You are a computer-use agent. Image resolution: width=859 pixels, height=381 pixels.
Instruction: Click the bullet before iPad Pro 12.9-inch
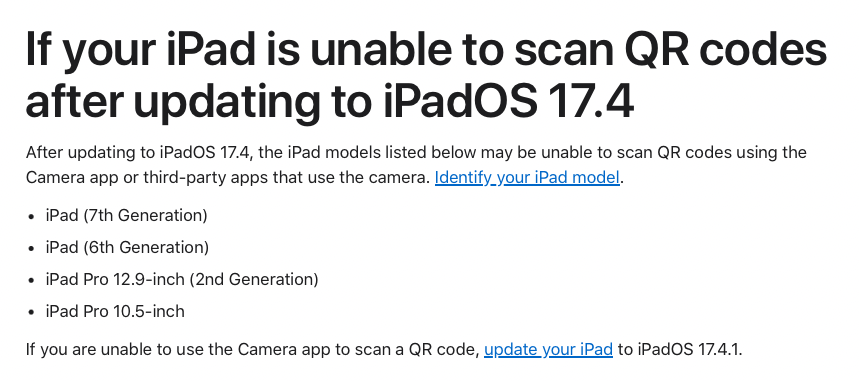[x=31, y=280]
